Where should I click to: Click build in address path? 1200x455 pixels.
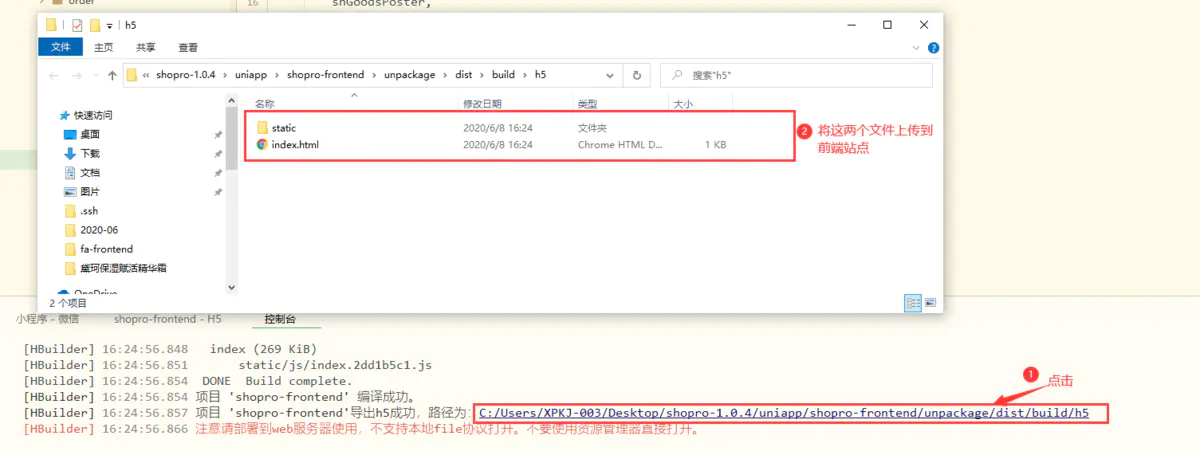(x=503, y=75)
